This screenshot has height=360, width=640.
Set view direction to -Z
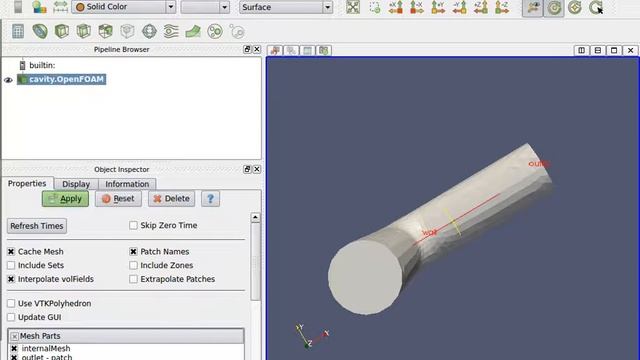[502, 7]
